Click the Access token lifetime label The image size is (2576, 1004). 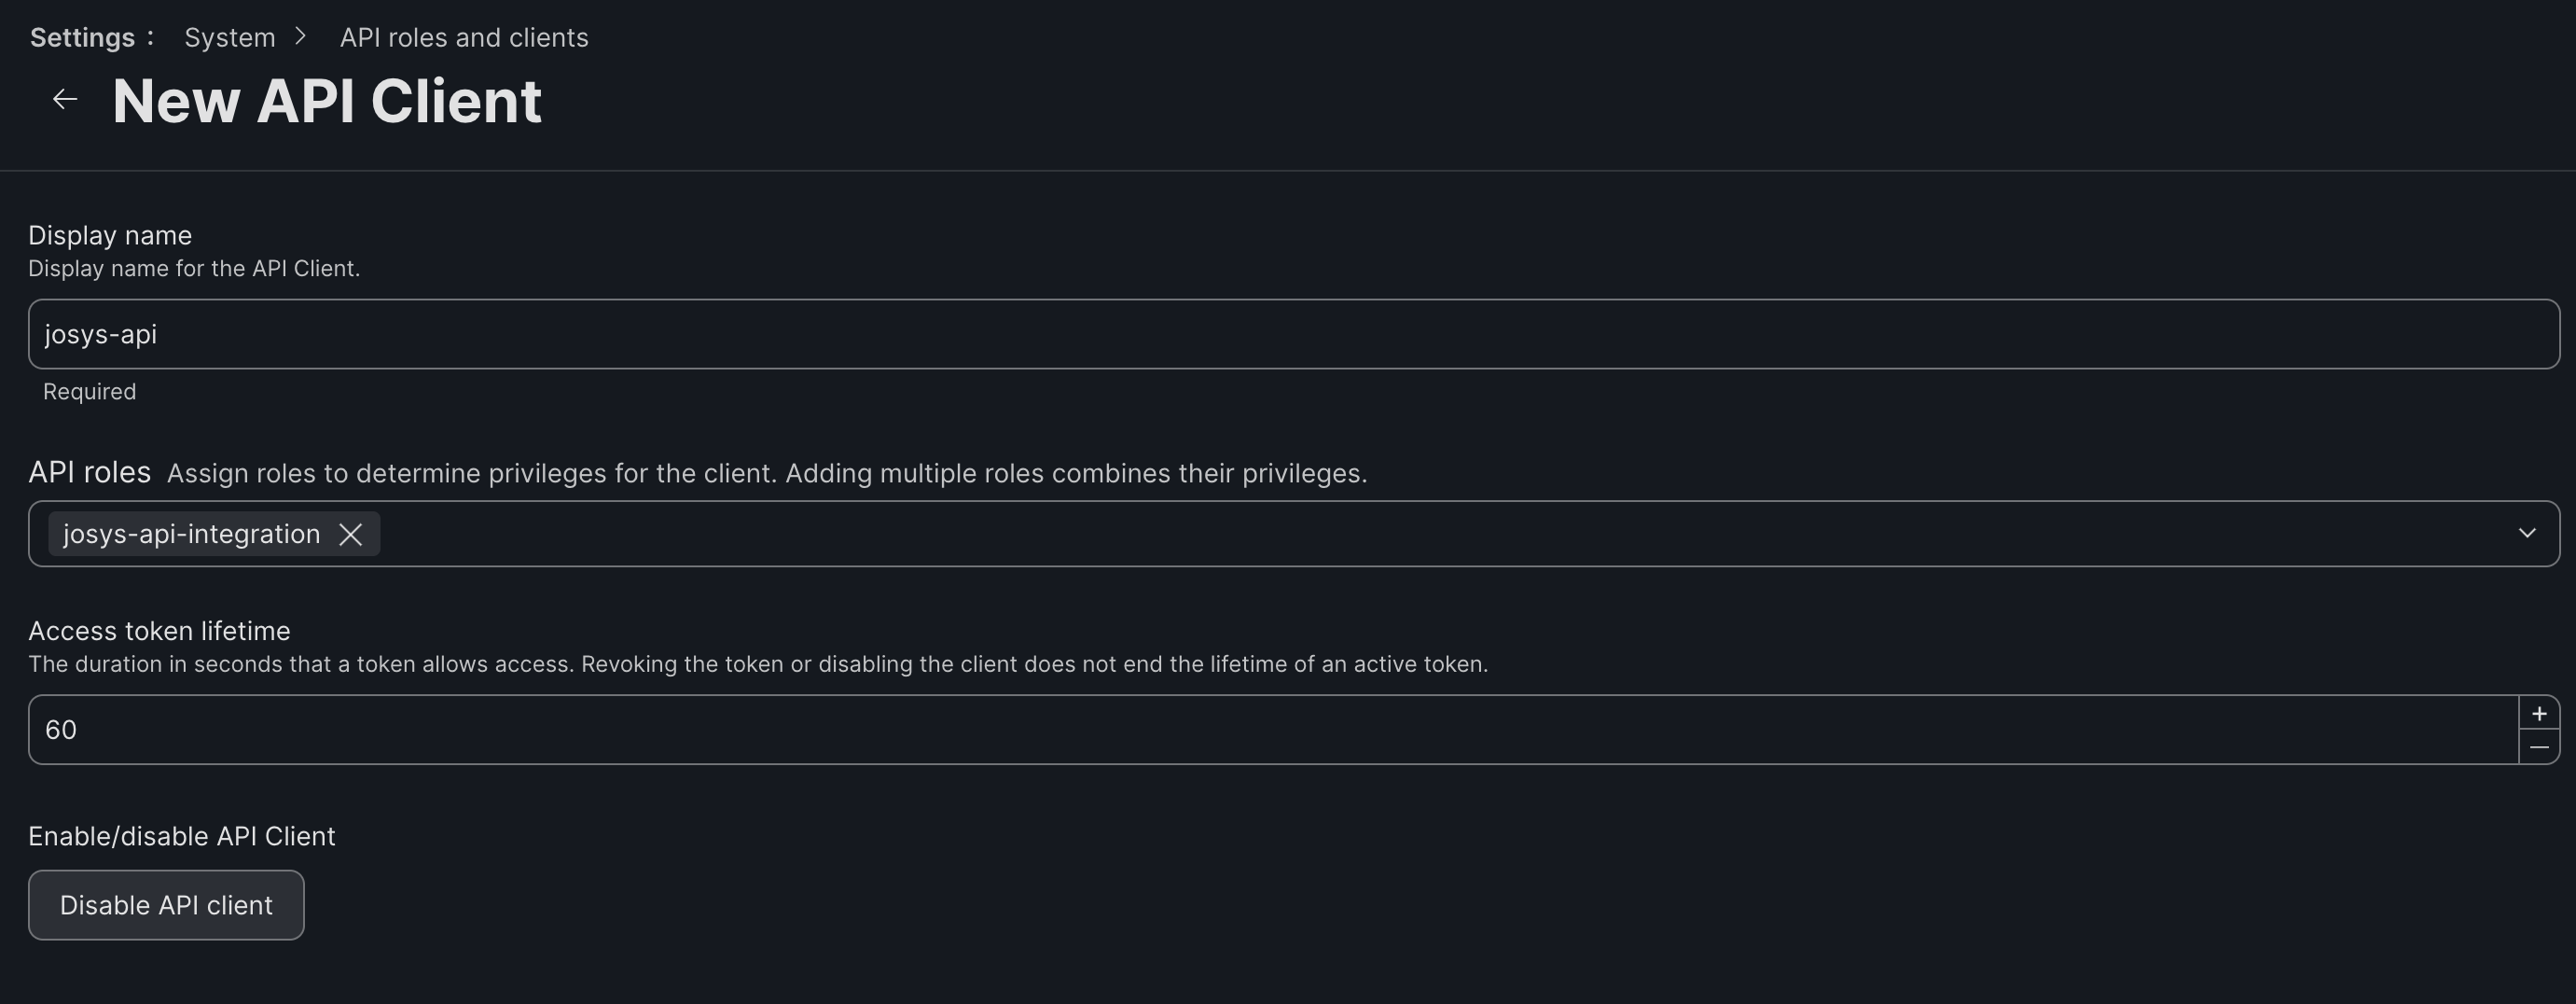pos(159,631)
